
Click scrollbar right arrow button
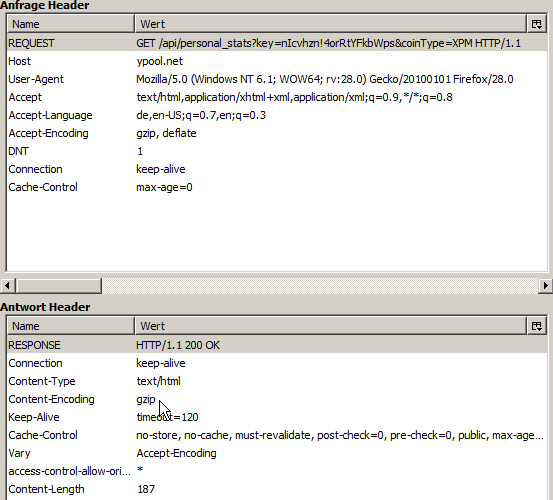(x=546, y=285)
